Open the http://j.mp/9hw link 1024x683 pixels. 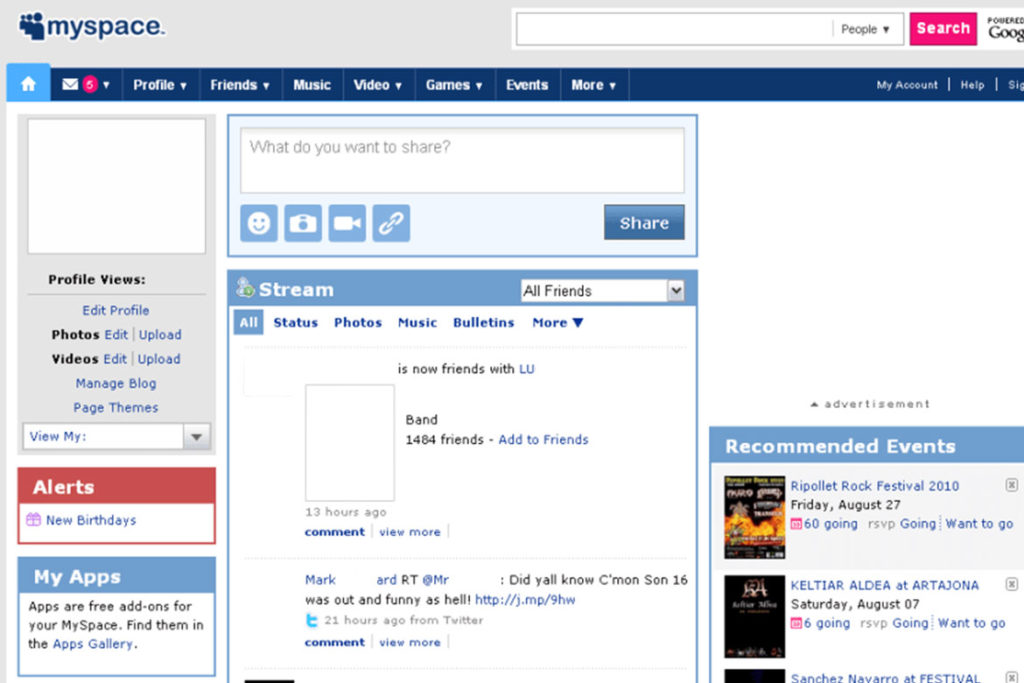[x=525, y=599]
